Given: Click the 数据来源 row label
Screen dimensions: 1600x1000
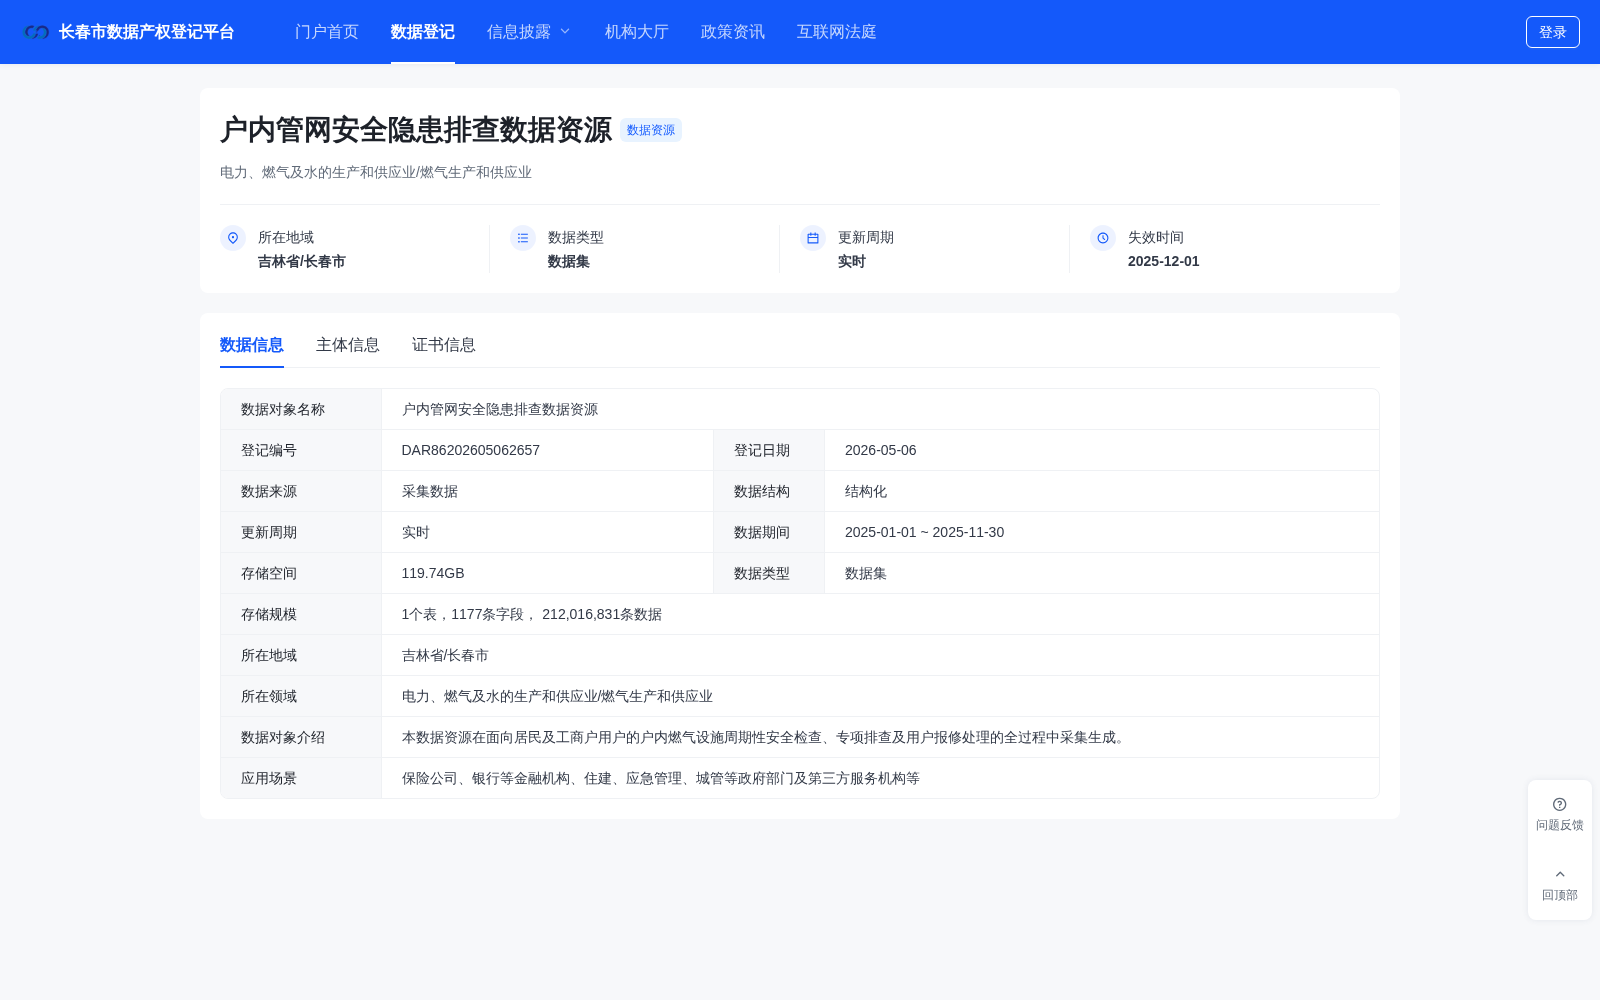Looking at the screenshot, I should click(x=269, y=492).
